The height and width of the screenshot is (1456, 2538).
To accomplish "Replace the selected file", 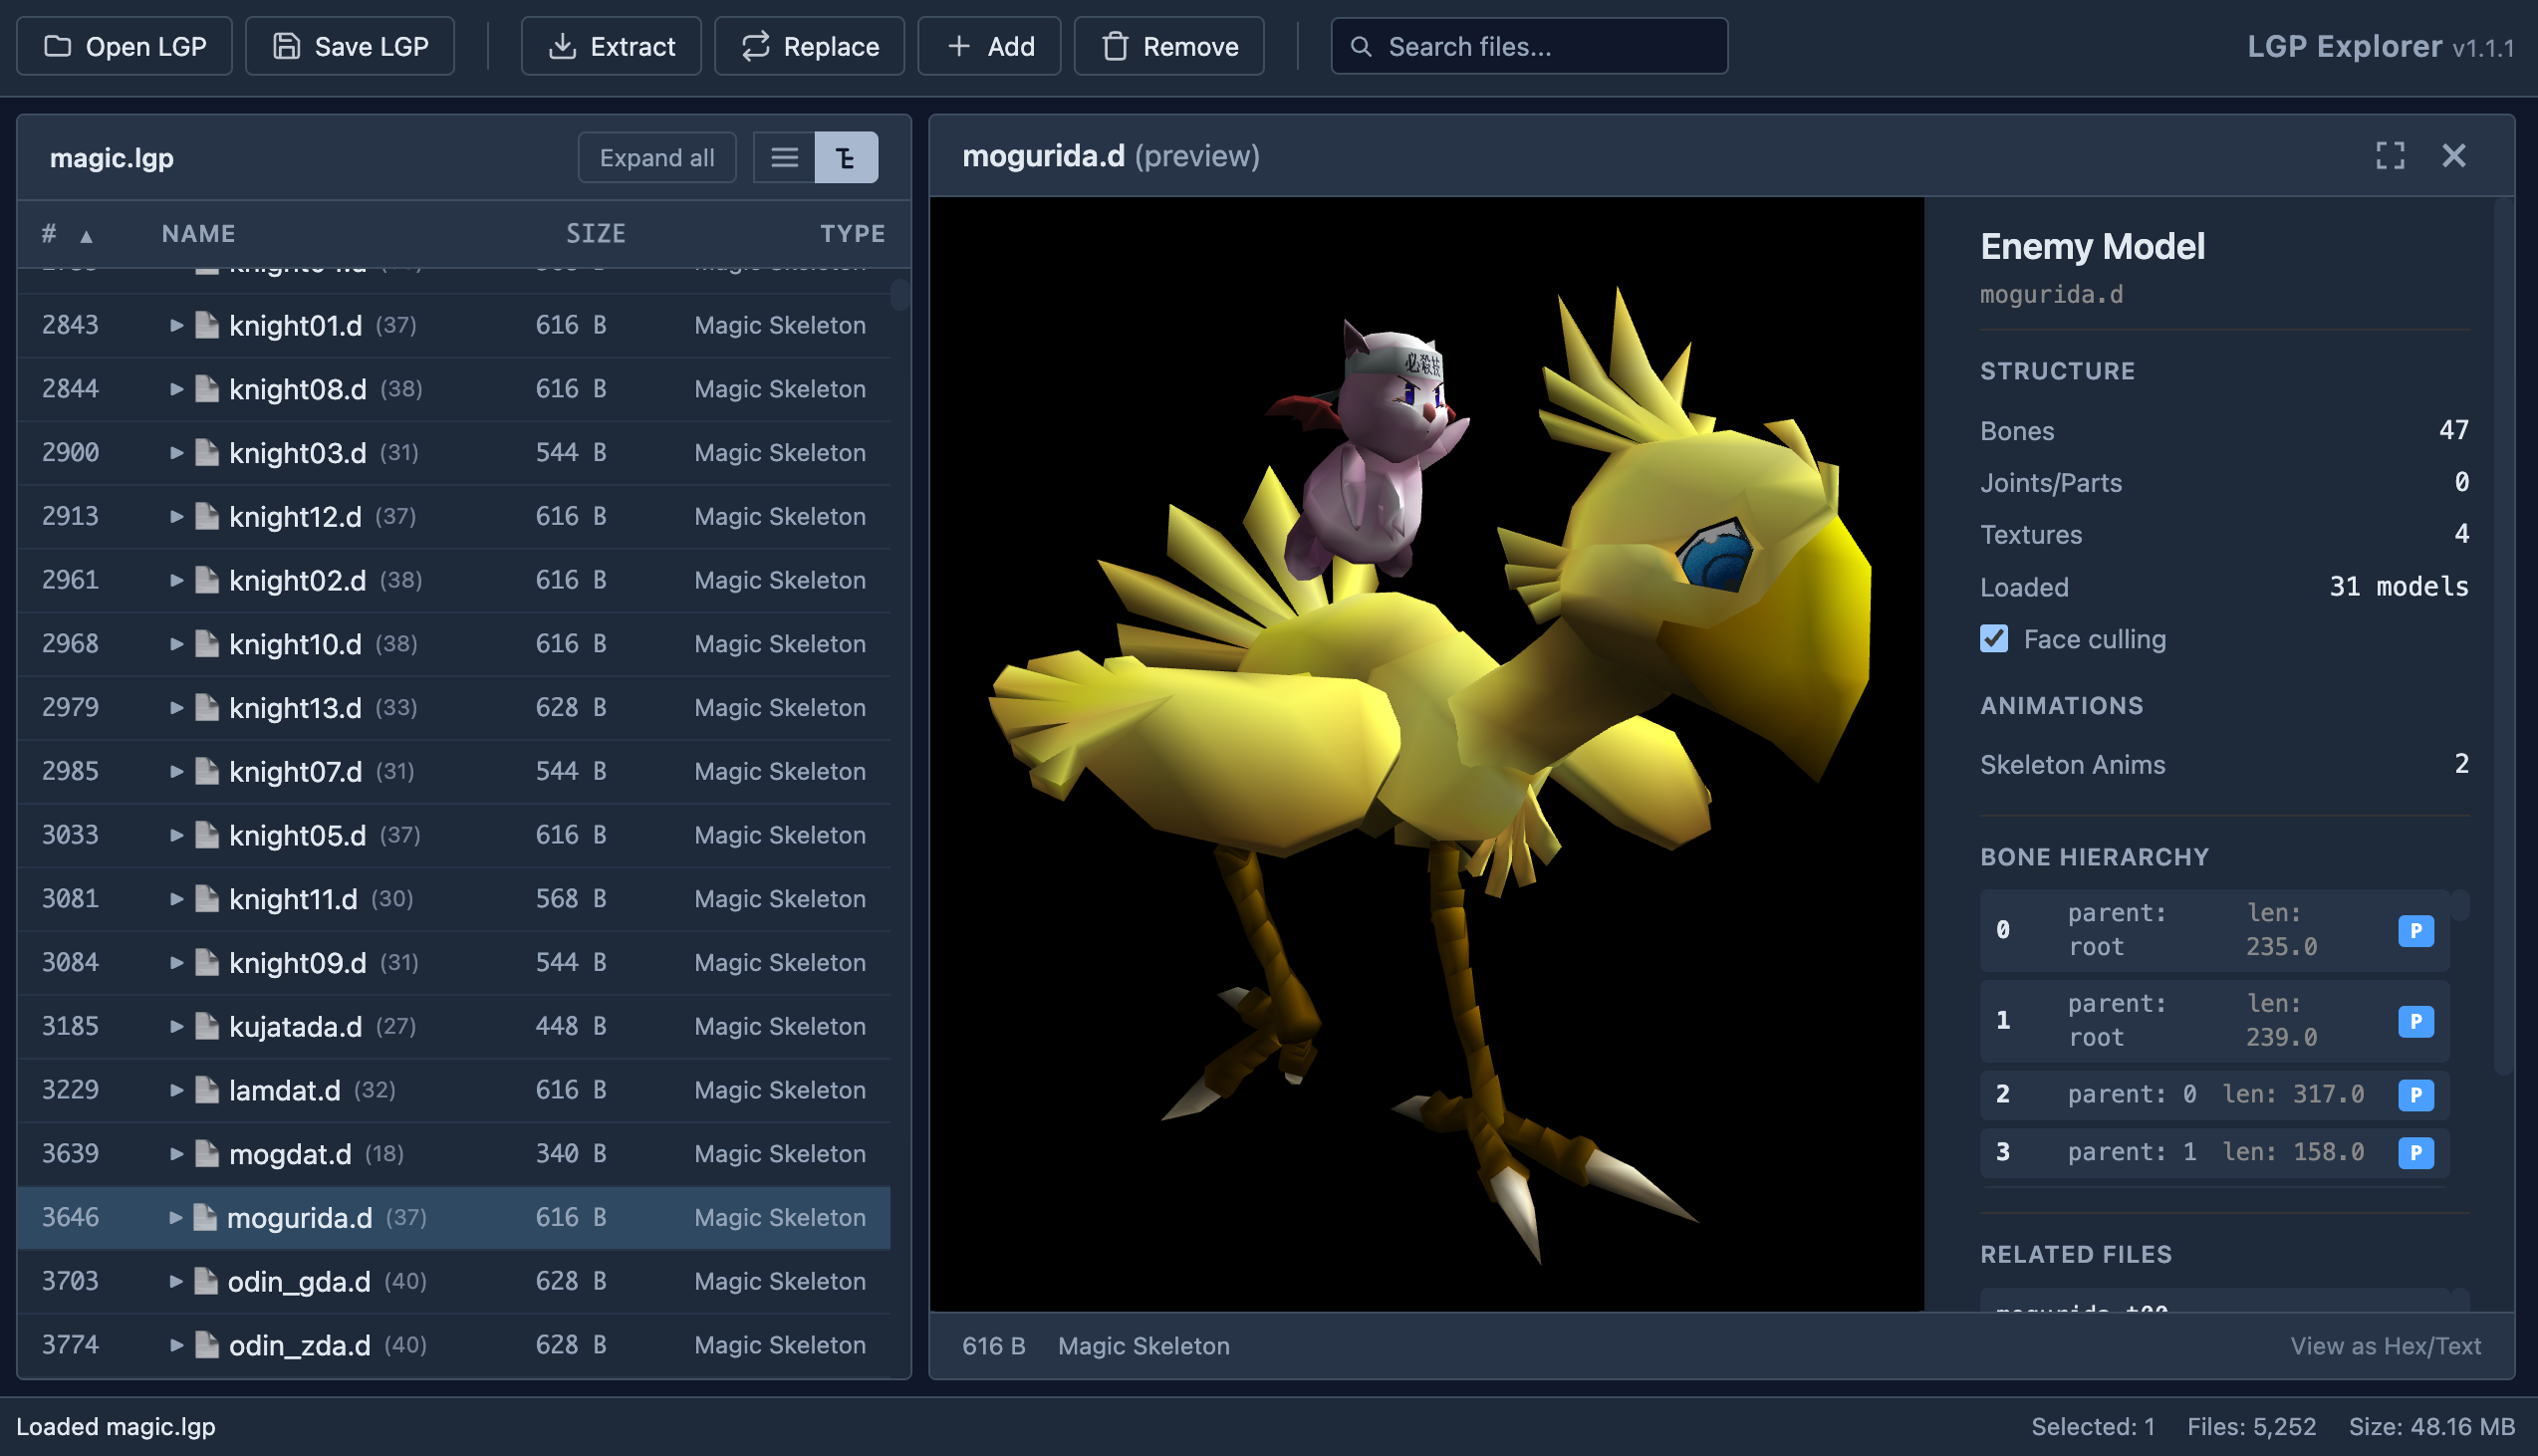I will pyautogui.click(x=809, y=46).
